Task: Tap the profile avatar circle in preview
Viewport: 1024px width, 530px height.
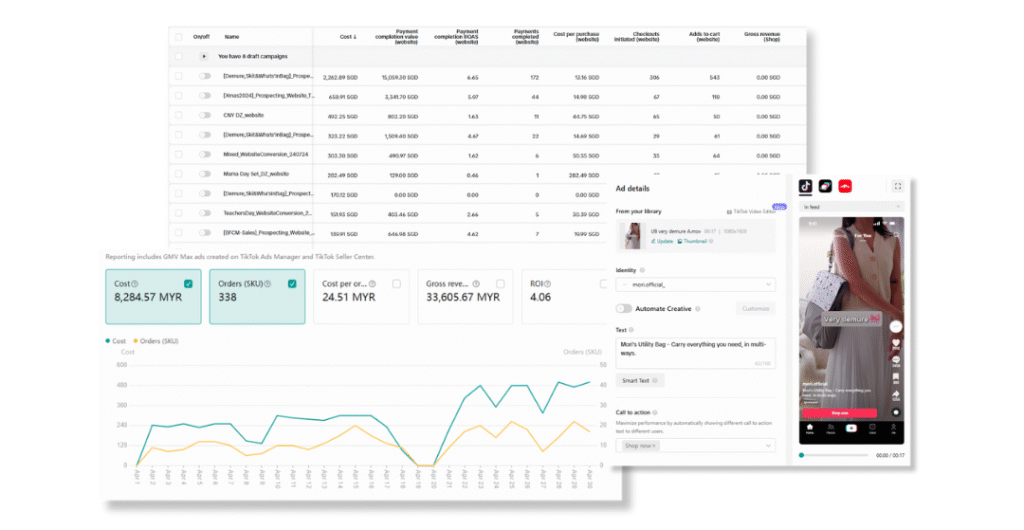Action: click(896, 326)
